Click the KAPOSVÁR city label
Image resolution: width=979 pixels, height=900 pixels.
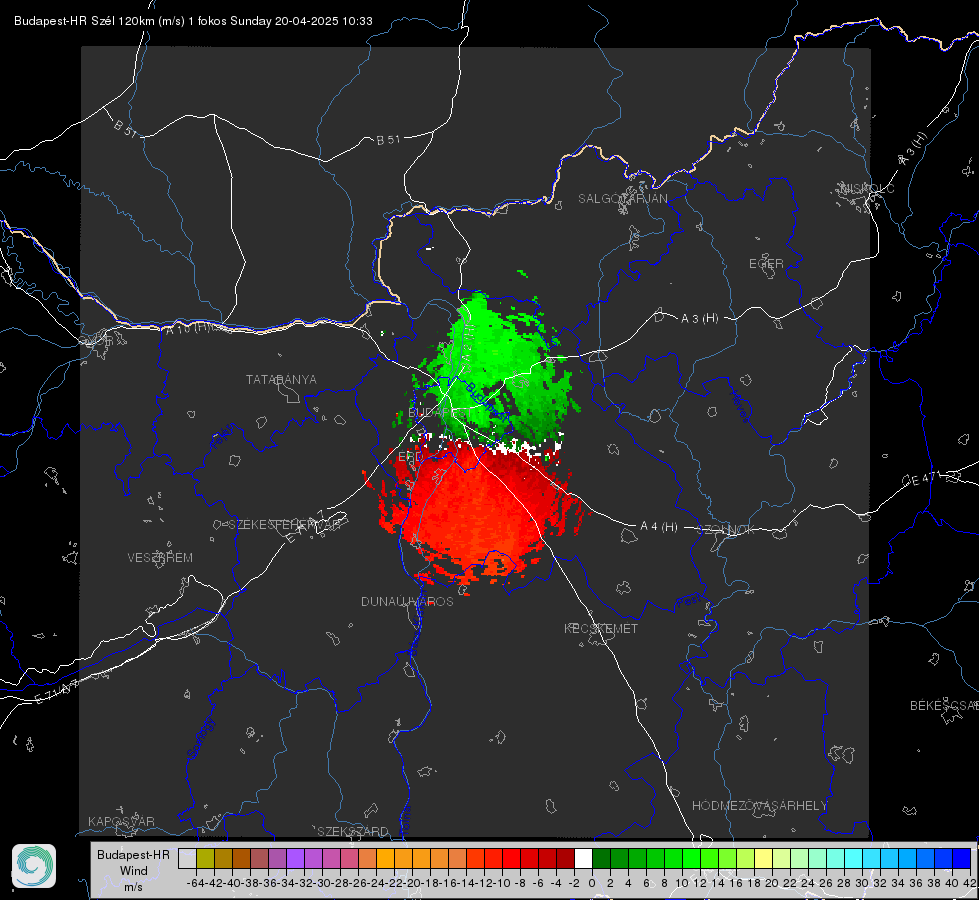click(121, 821)
